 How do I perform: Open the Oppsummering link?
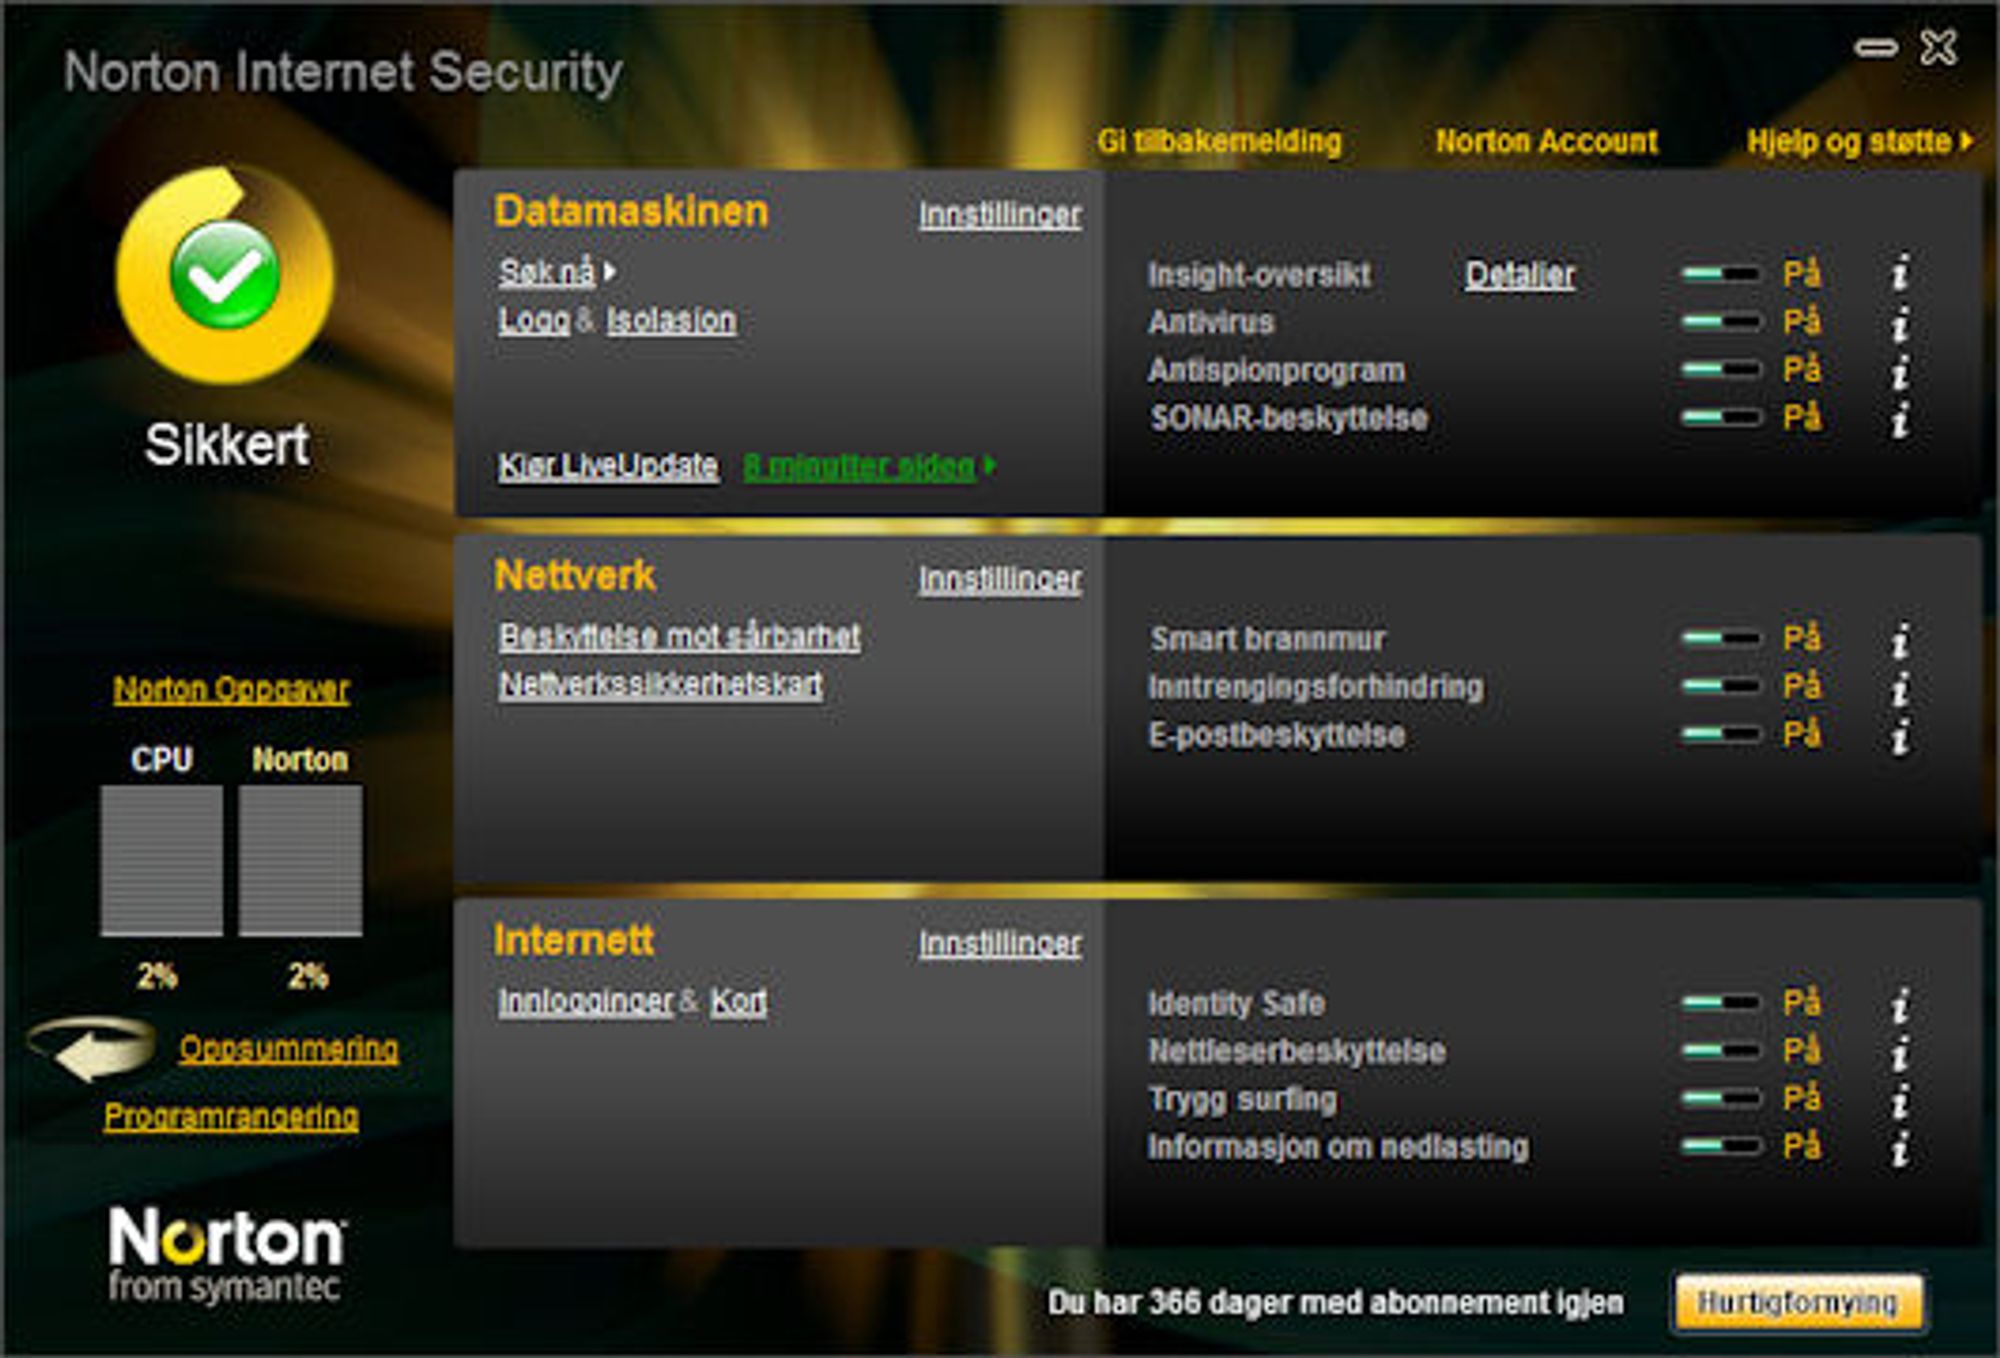pyautogui.click(x=288, y=1049)
